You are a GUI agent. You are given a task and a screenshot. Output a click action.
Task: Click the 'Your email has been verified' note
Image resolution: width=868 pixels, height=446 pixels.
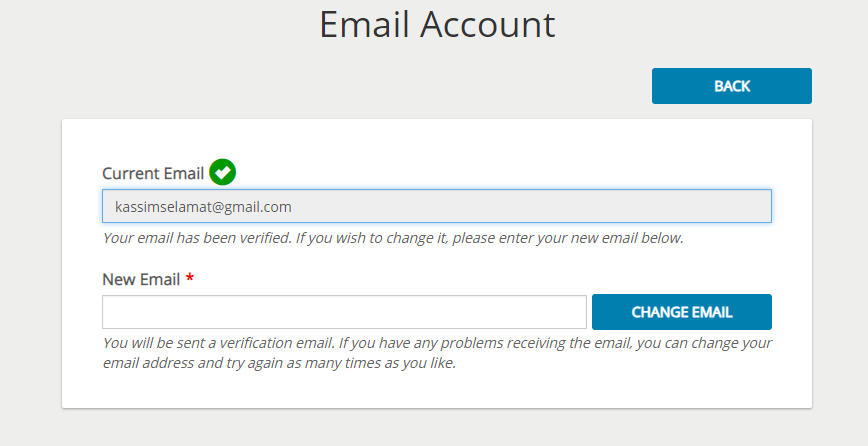coord(393,238)
